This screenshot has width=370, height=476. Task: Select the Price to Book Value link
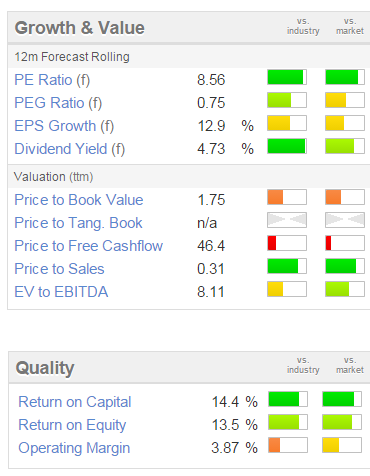click(79, 200)
